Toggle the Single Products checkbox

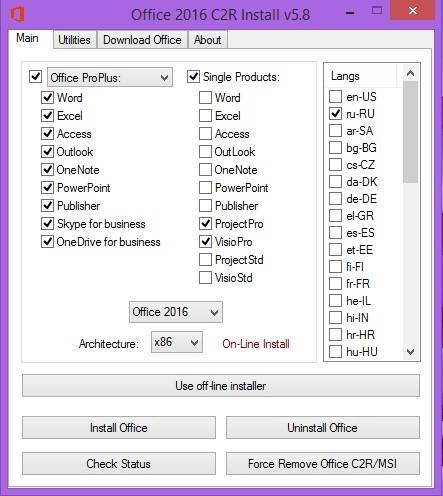click(193, 76)
